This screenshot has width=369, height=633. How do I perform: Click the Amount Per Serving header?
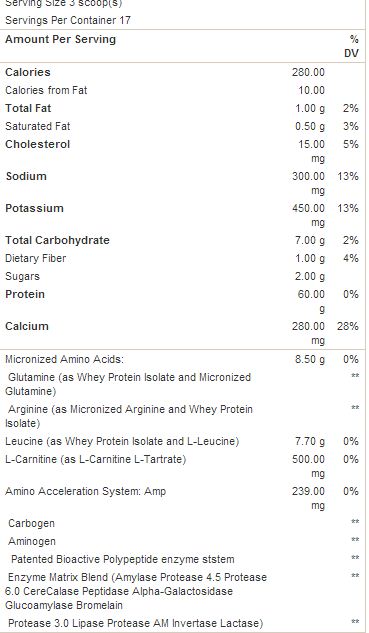(60, 39)
